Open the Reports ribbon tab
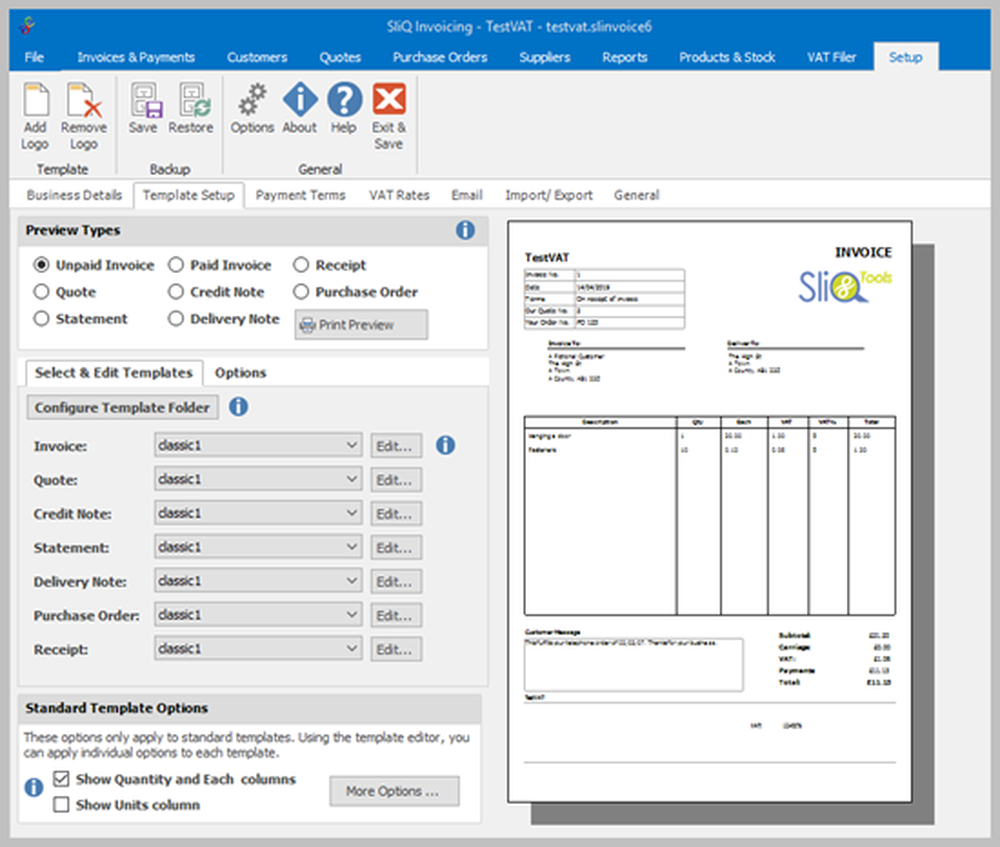The image size is (1000, 847). (624, 57)
